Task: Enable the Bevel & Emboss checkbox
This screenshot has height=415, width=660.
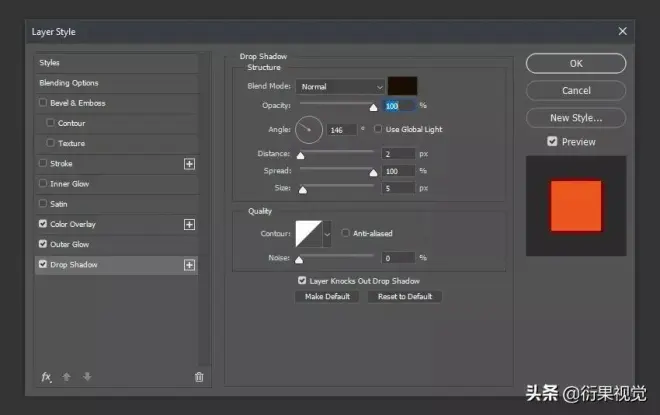Action: pos(43,102)
